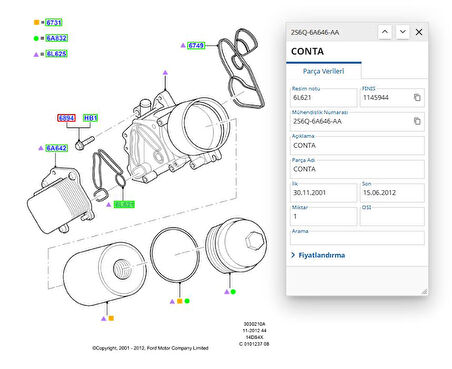Go to previous part with up arrow

coord(385,32)
